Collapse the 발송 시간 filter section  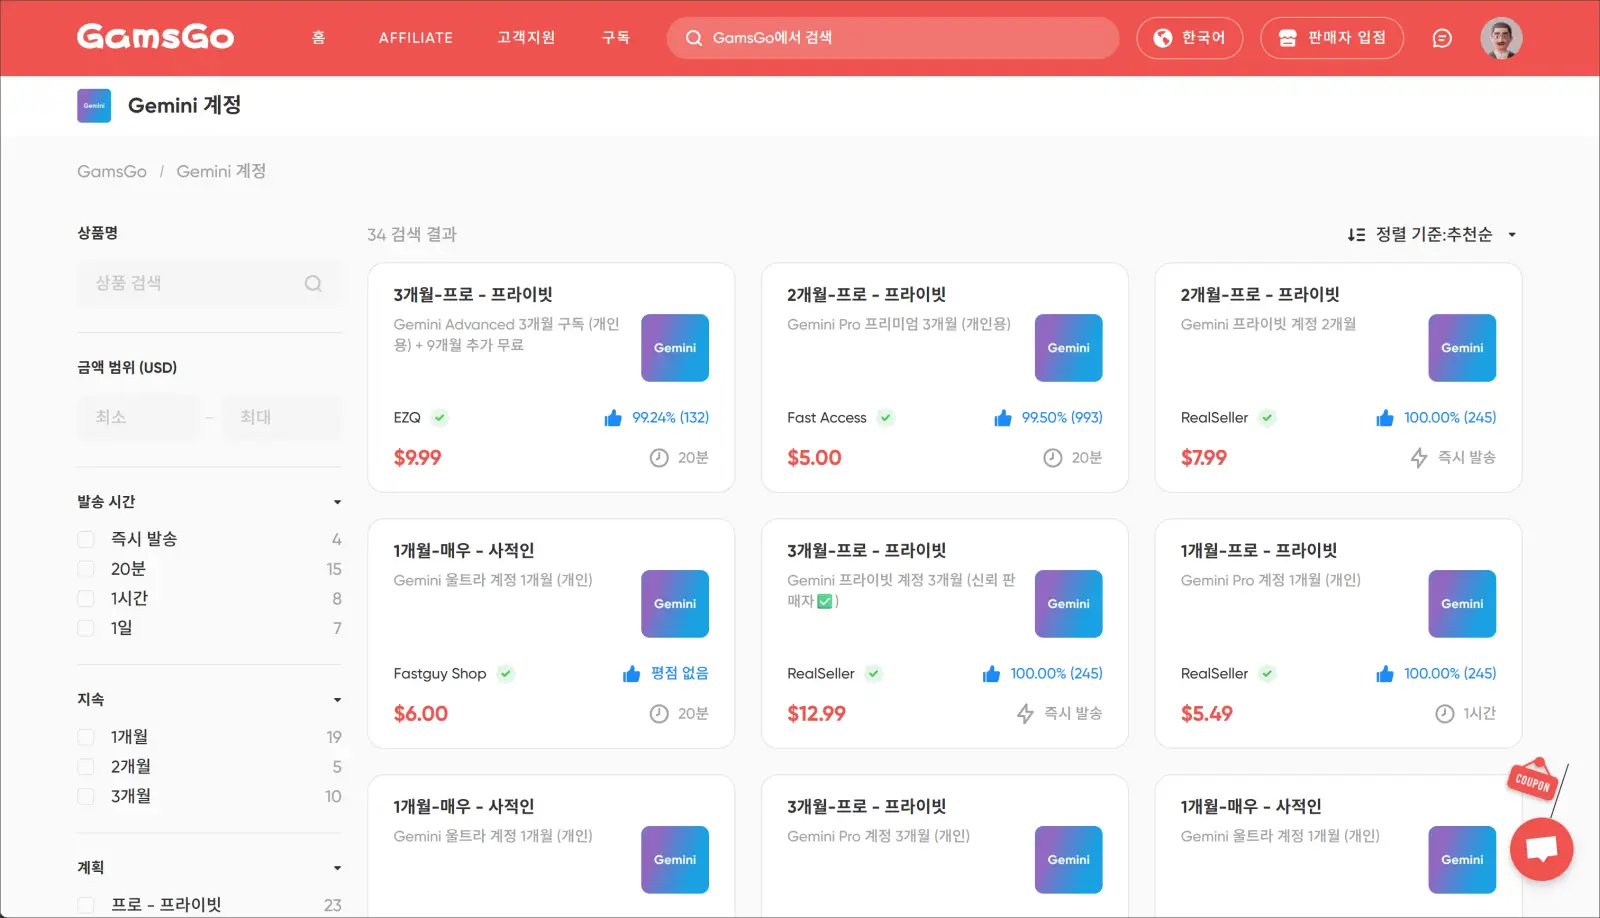click(337, 501)
